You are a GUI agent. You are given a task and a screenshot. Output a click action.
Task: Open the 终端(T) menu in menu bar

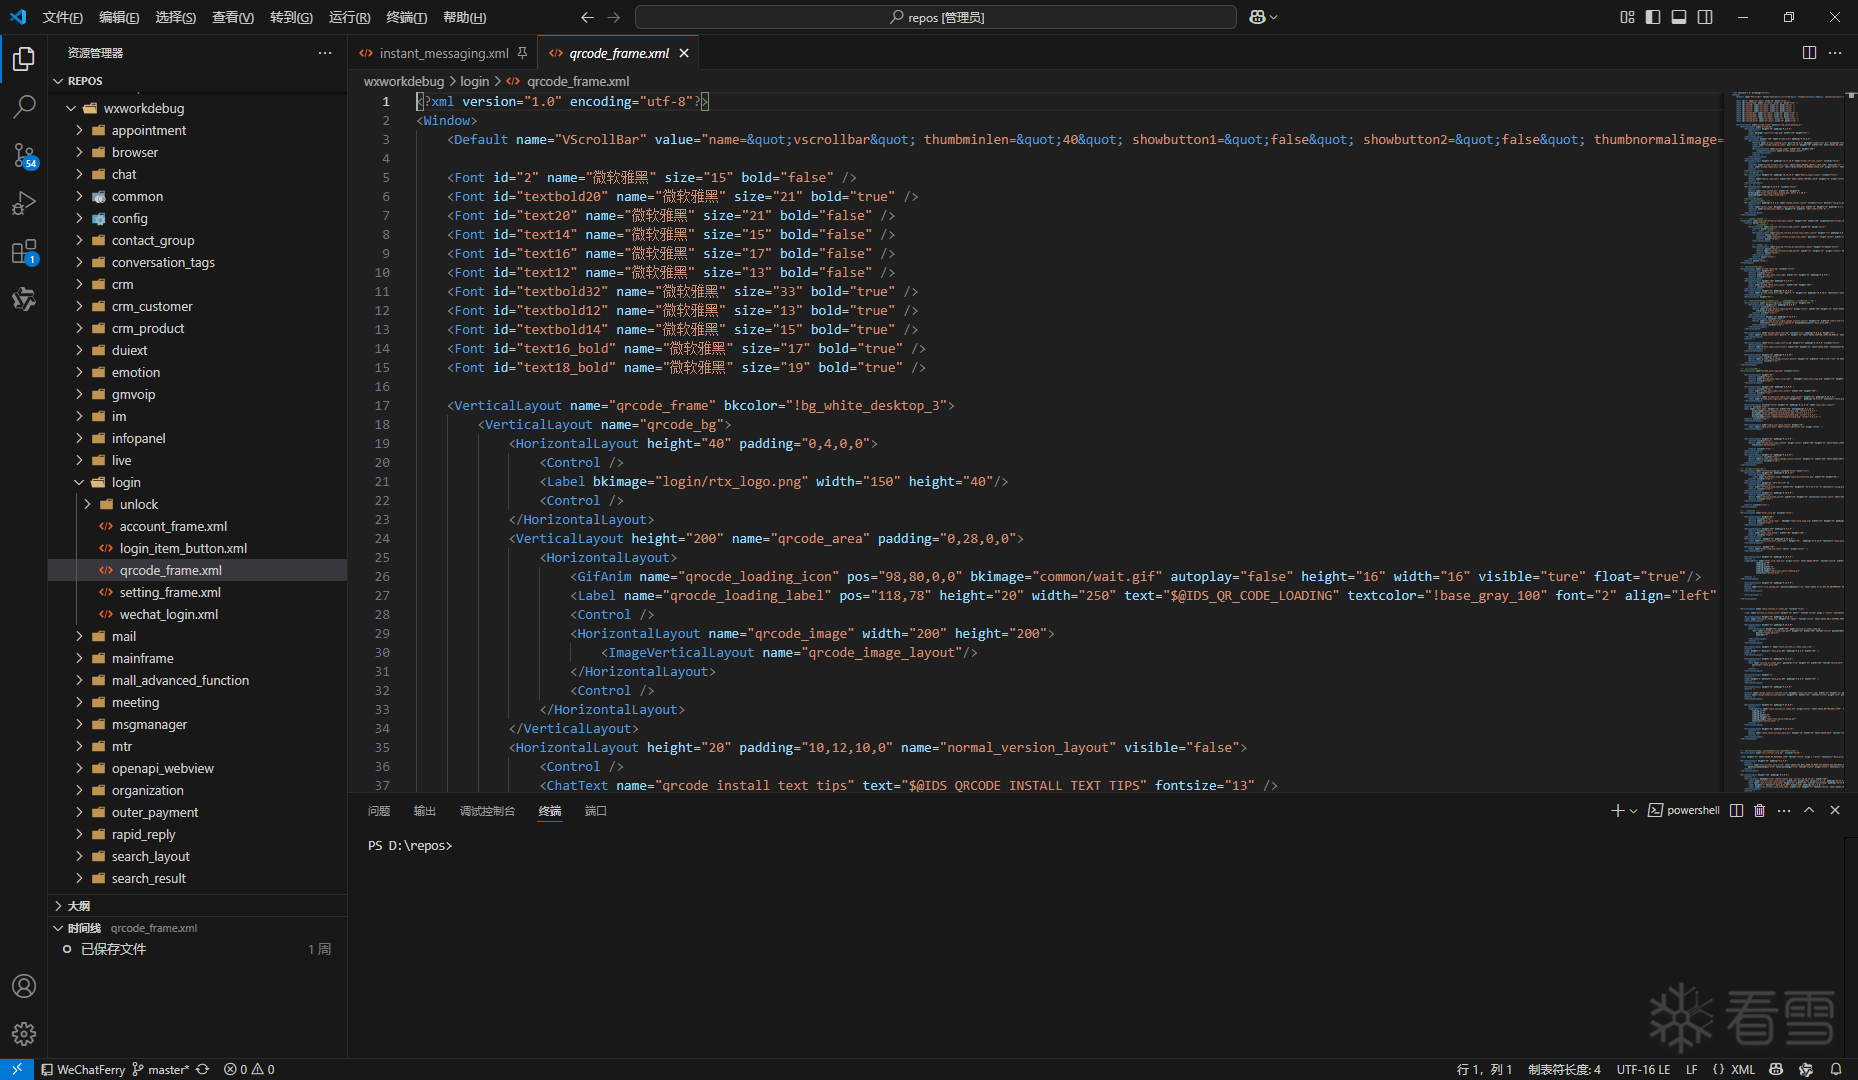(406, 17)
